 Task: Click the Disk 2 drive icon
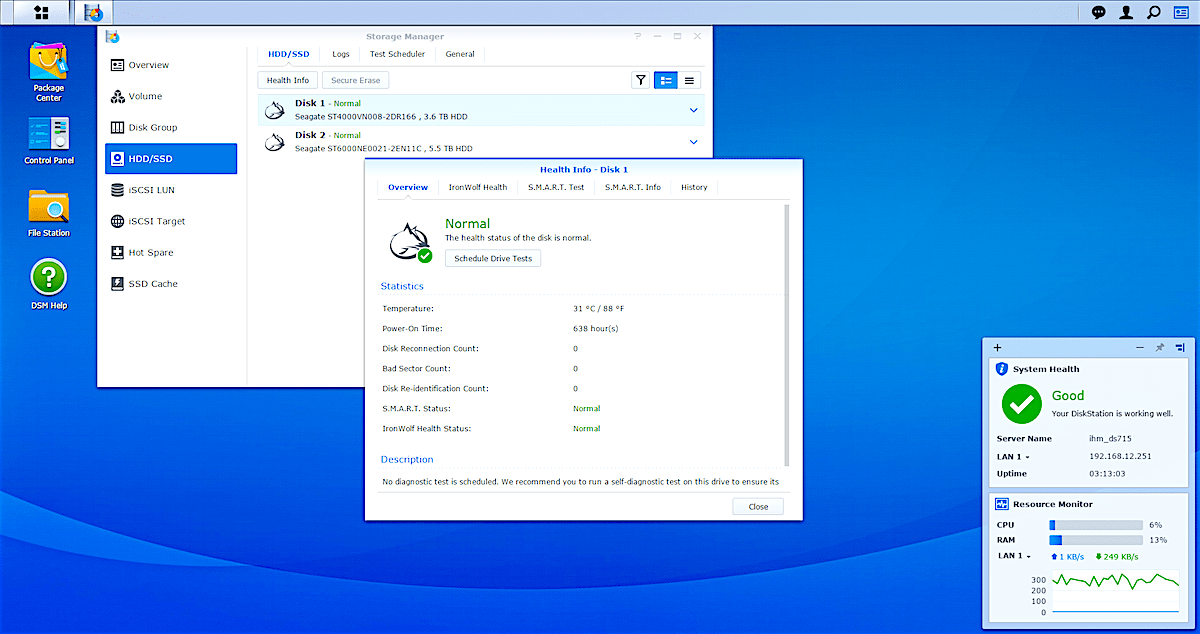point(276,142)
